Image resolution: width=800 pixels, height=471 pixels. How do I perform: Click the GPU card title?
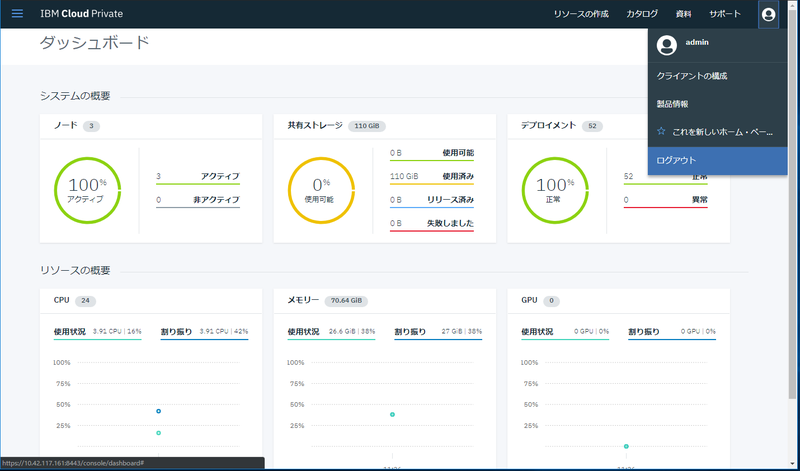529,300
